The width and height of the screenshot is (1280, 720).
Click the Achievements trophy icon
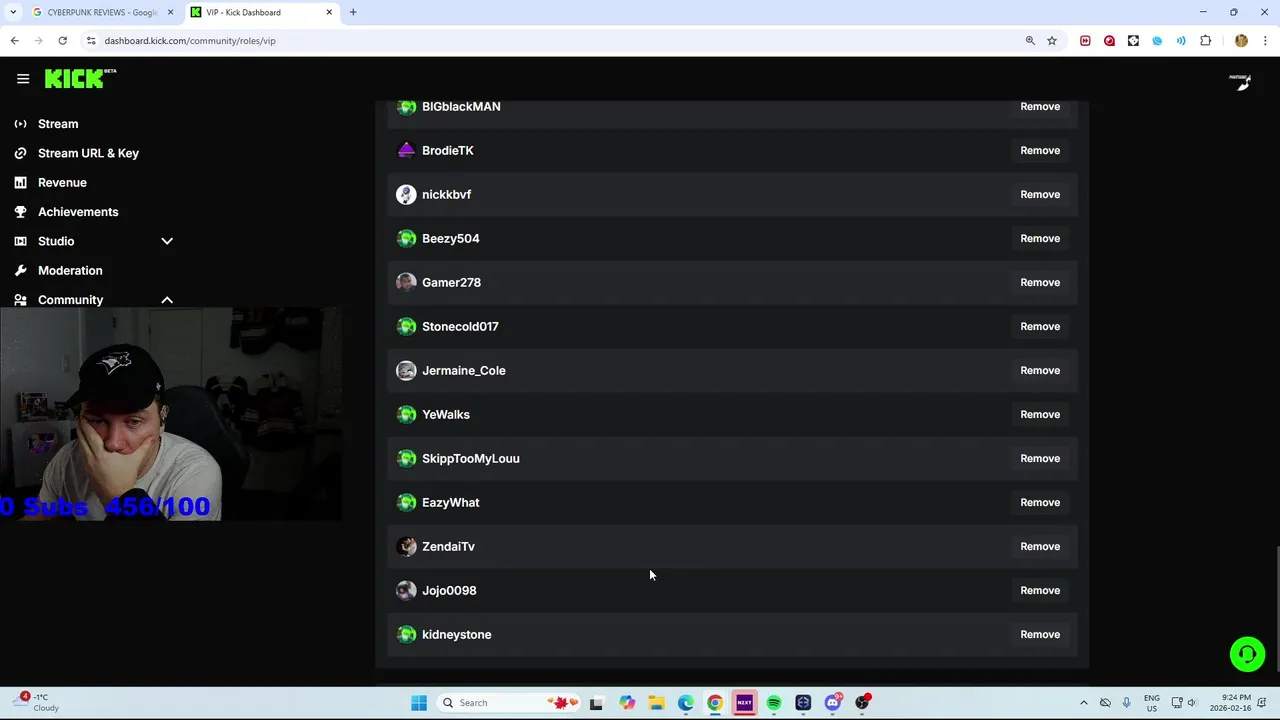[x=20, y=212]
